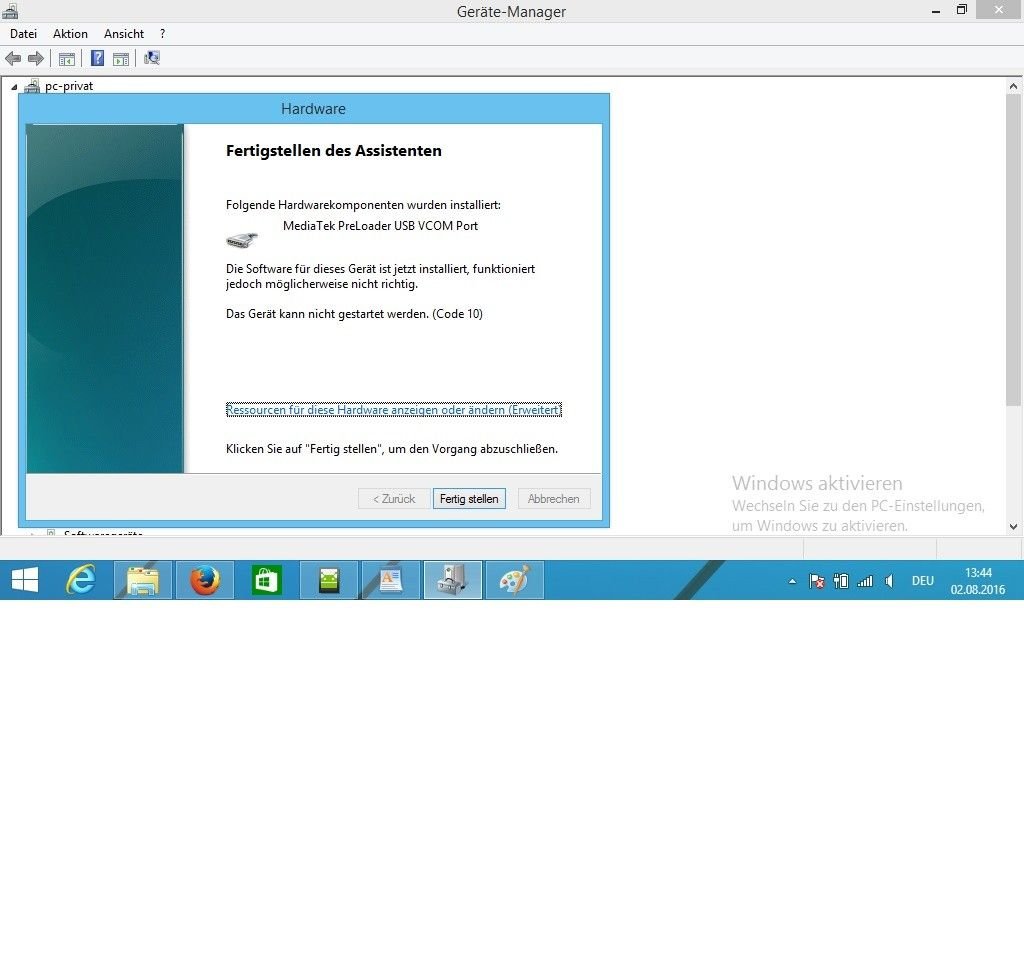Click 'Das Gerät kann nicht gestartet werden. (Code 10)'

355,314
